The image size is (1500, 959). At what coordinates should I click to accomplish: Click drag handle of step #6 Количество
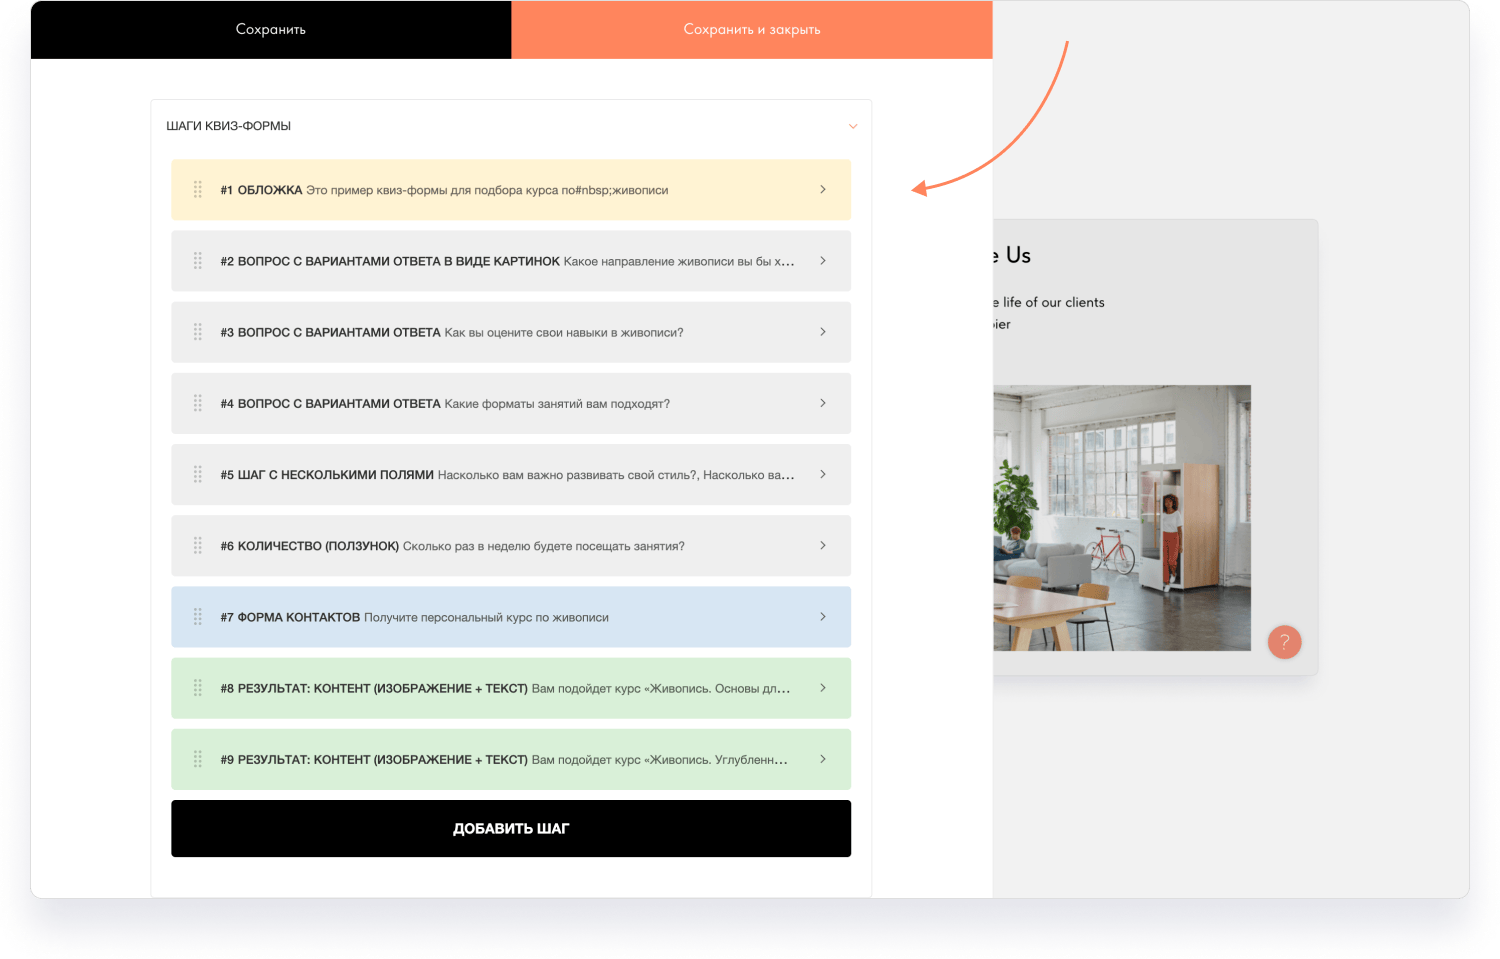tap(198, 546)
